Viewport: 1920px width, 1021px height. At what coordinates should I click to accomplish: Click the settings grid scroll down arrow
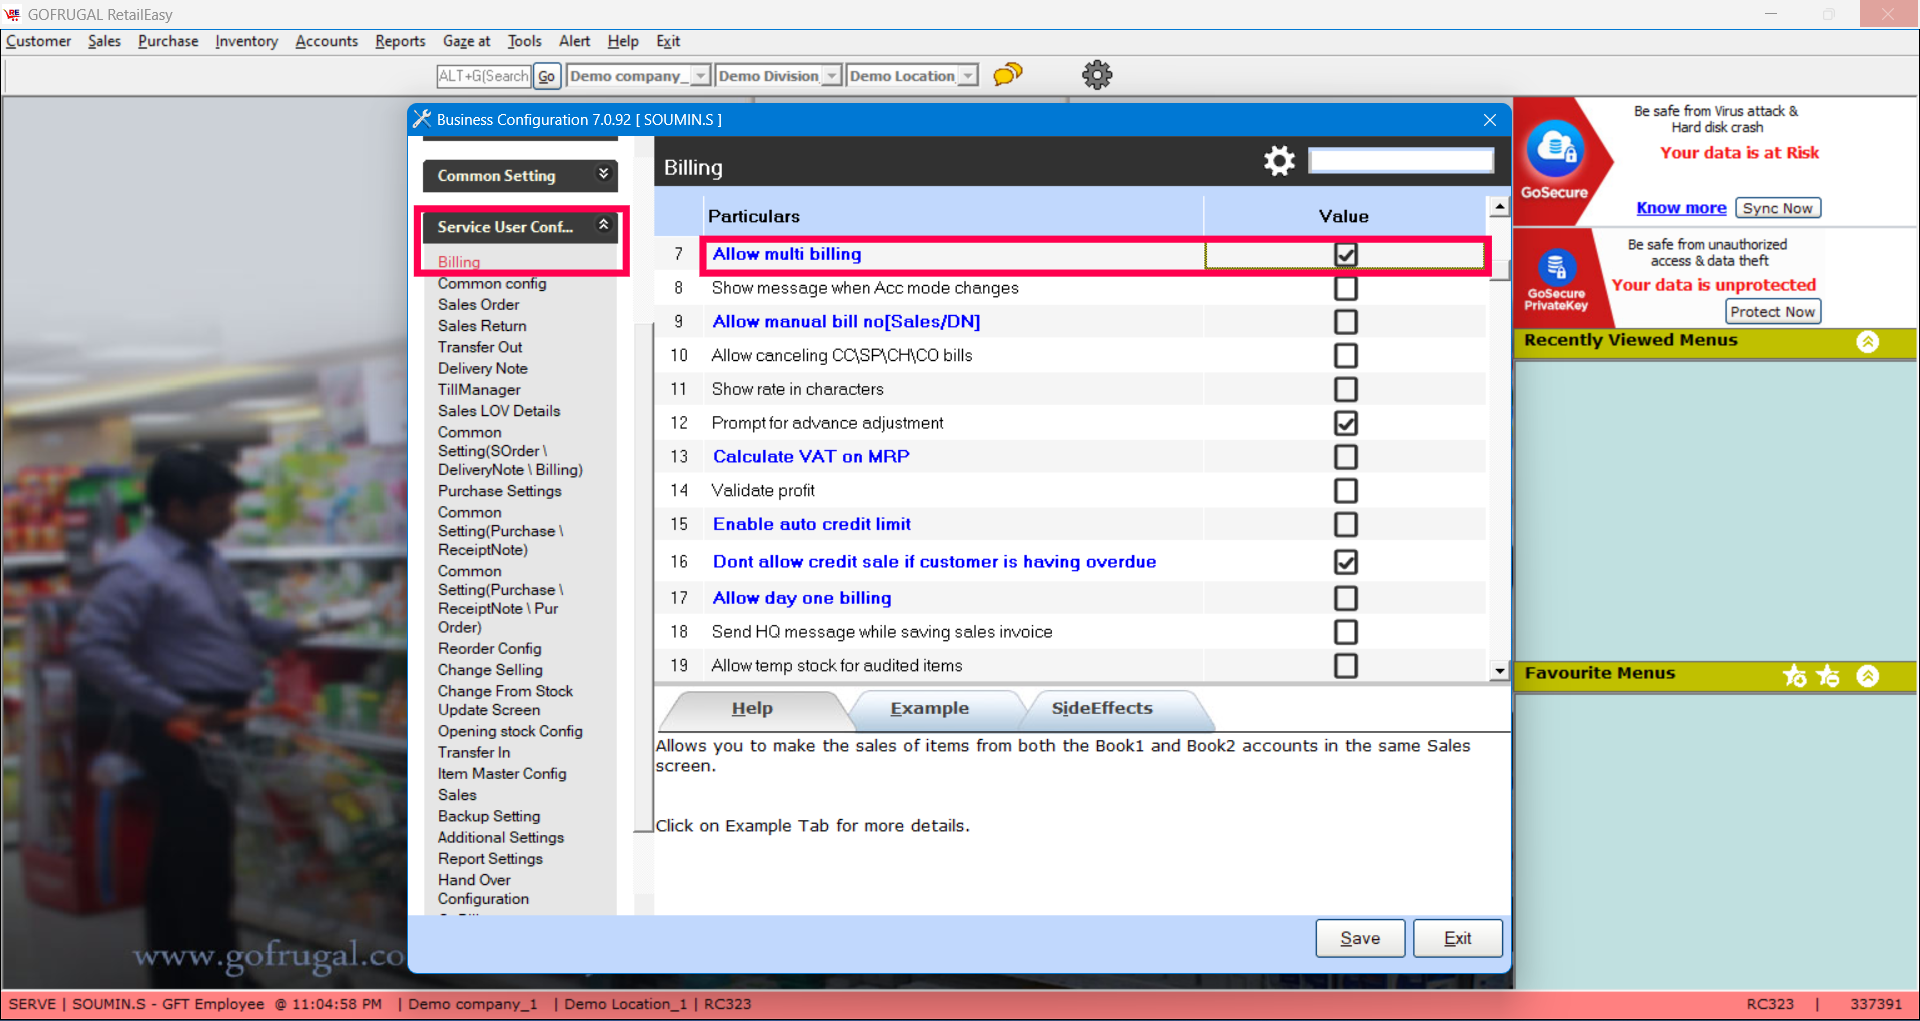tap(1498, 671)
